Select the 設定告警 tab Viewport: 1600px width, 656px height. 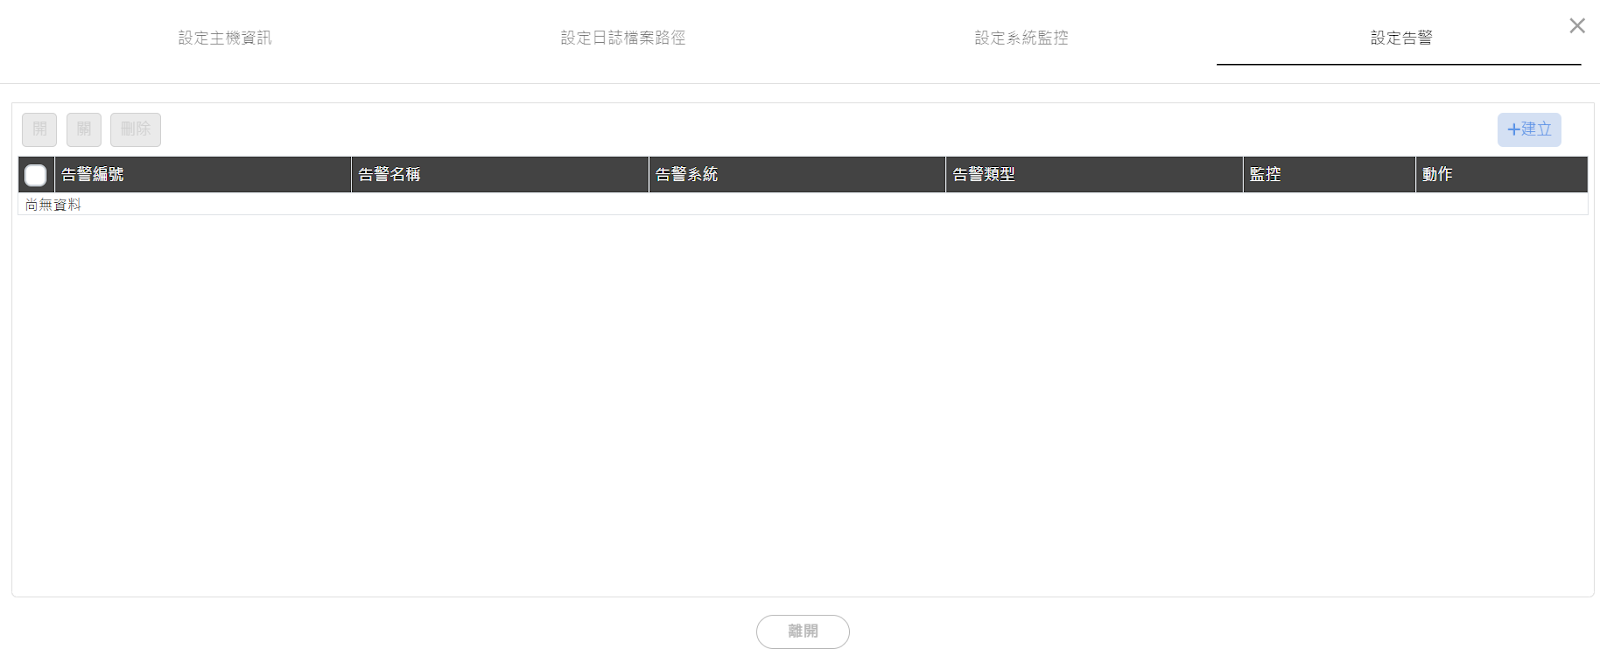tap(1401, 38)
